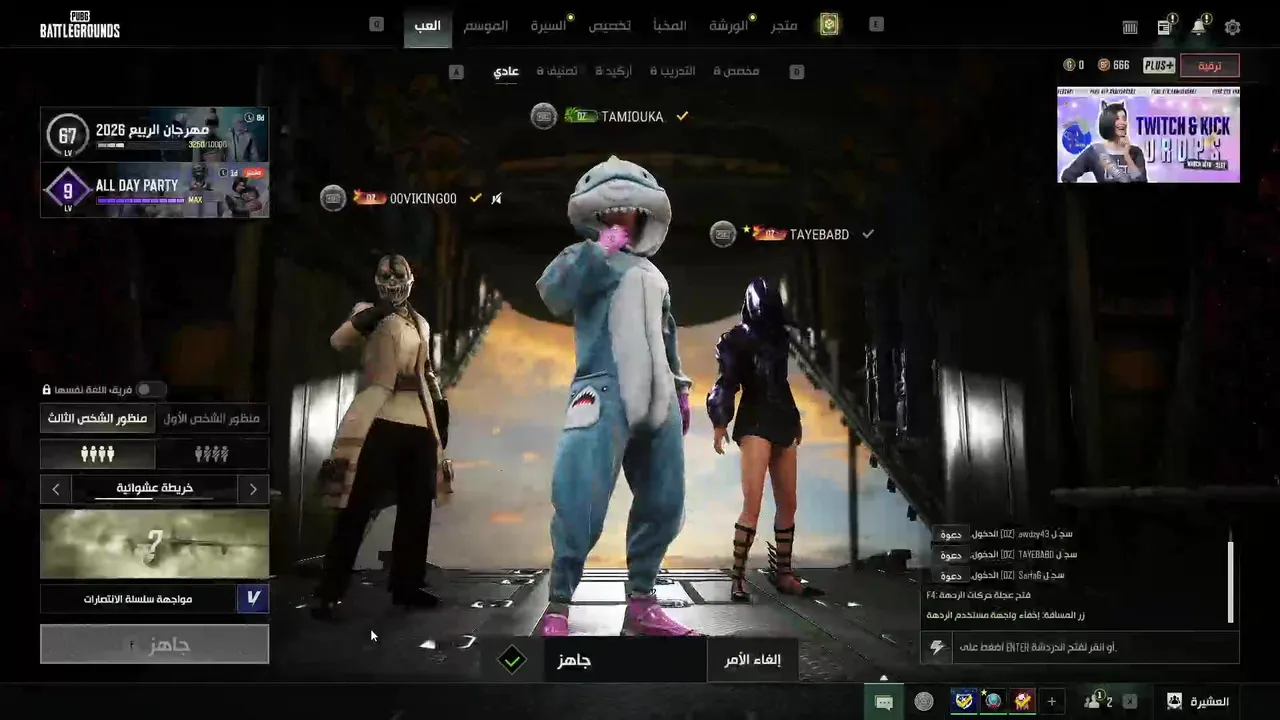This screenshot has width=1280, height=720.
Task: Select the starred globe friend avatar
Action: click(x=993, y=701)
